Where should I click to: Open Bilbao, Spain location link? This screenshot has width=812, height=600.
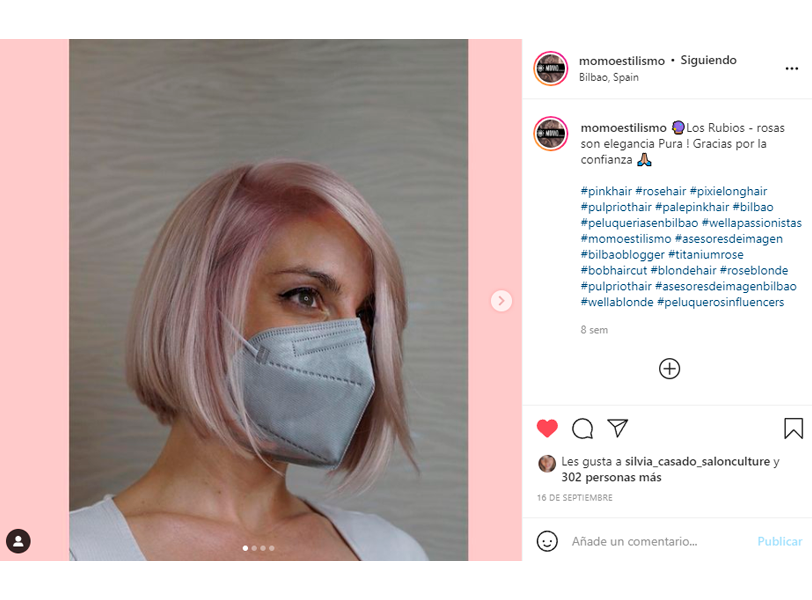click(608, 77)
